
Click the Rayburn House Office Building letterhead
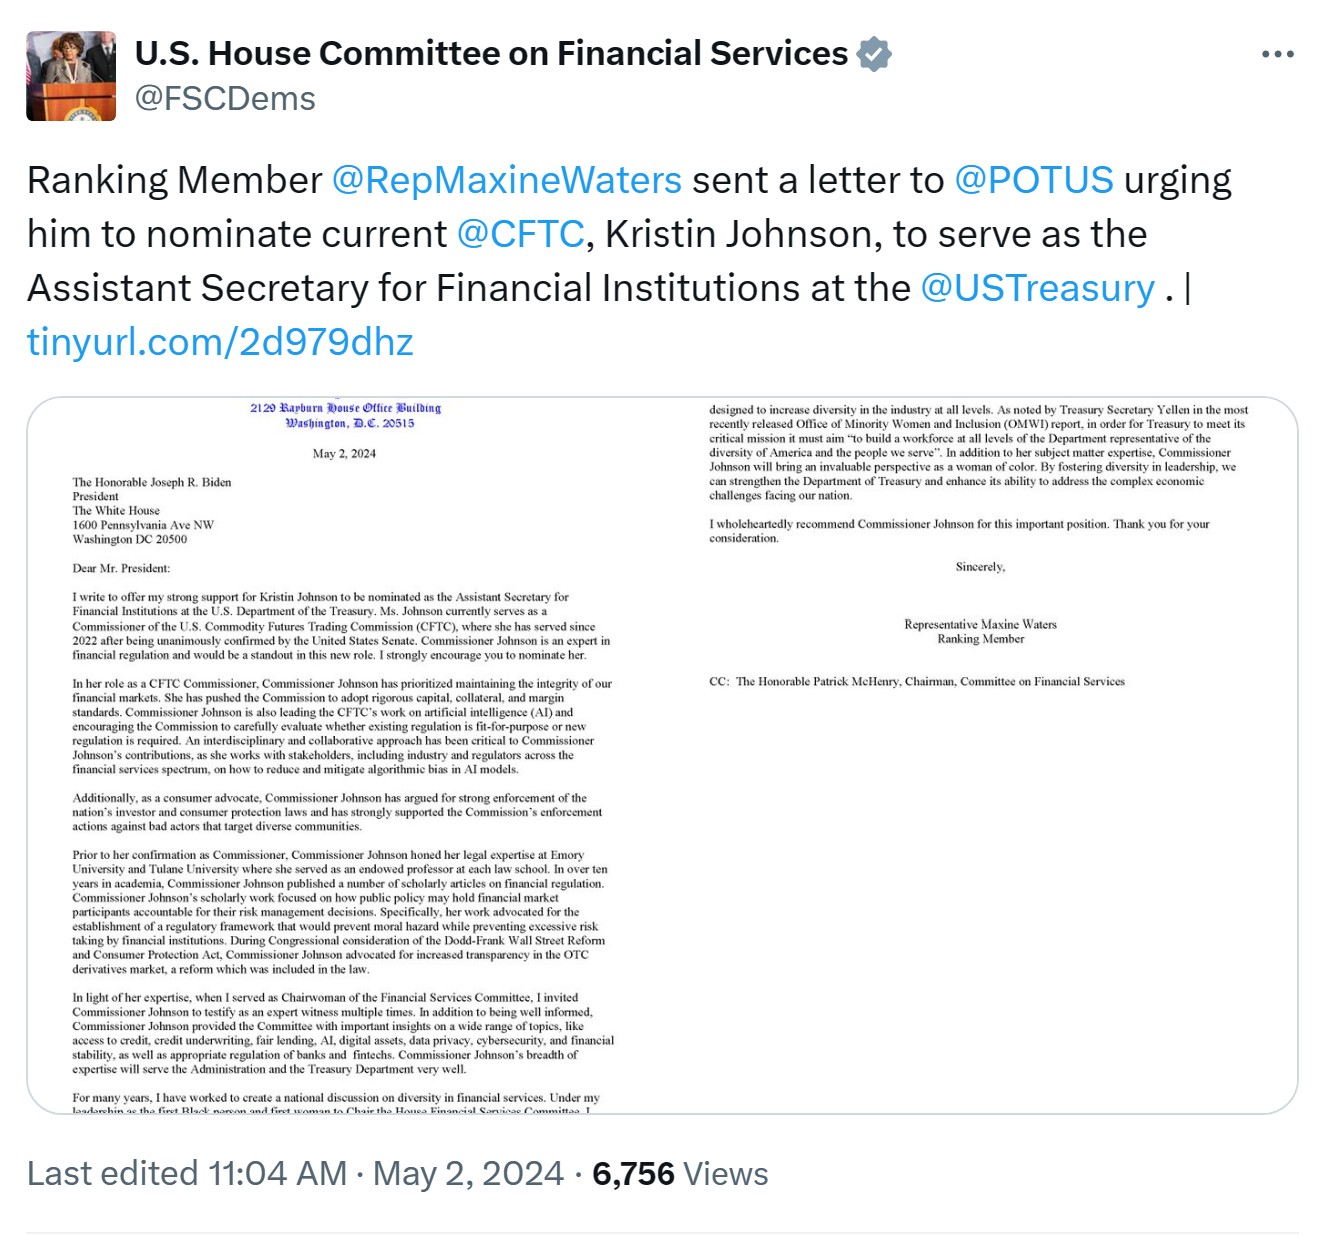pyautogui.click(x=346, y=415)
